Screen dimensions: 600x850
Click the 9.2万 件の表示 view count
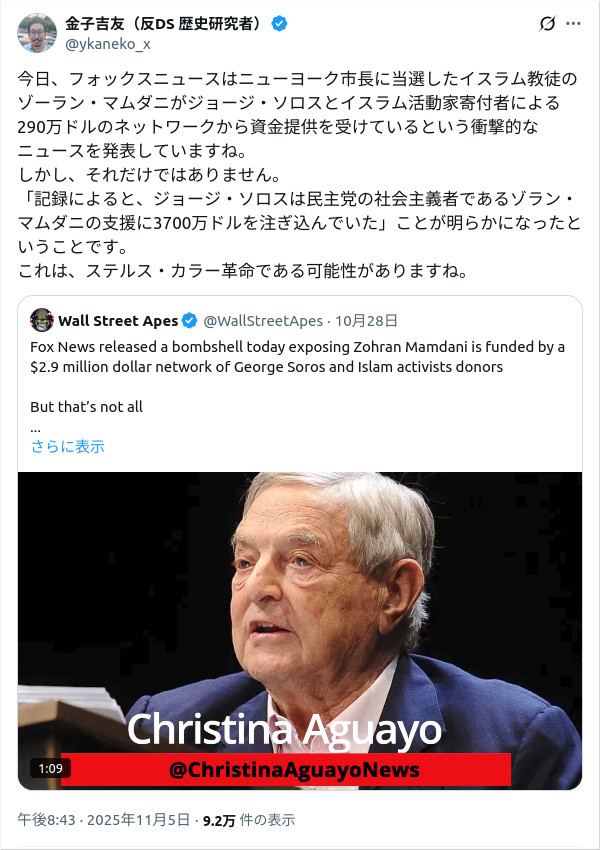pyautogui.click(x=248, y=820)
